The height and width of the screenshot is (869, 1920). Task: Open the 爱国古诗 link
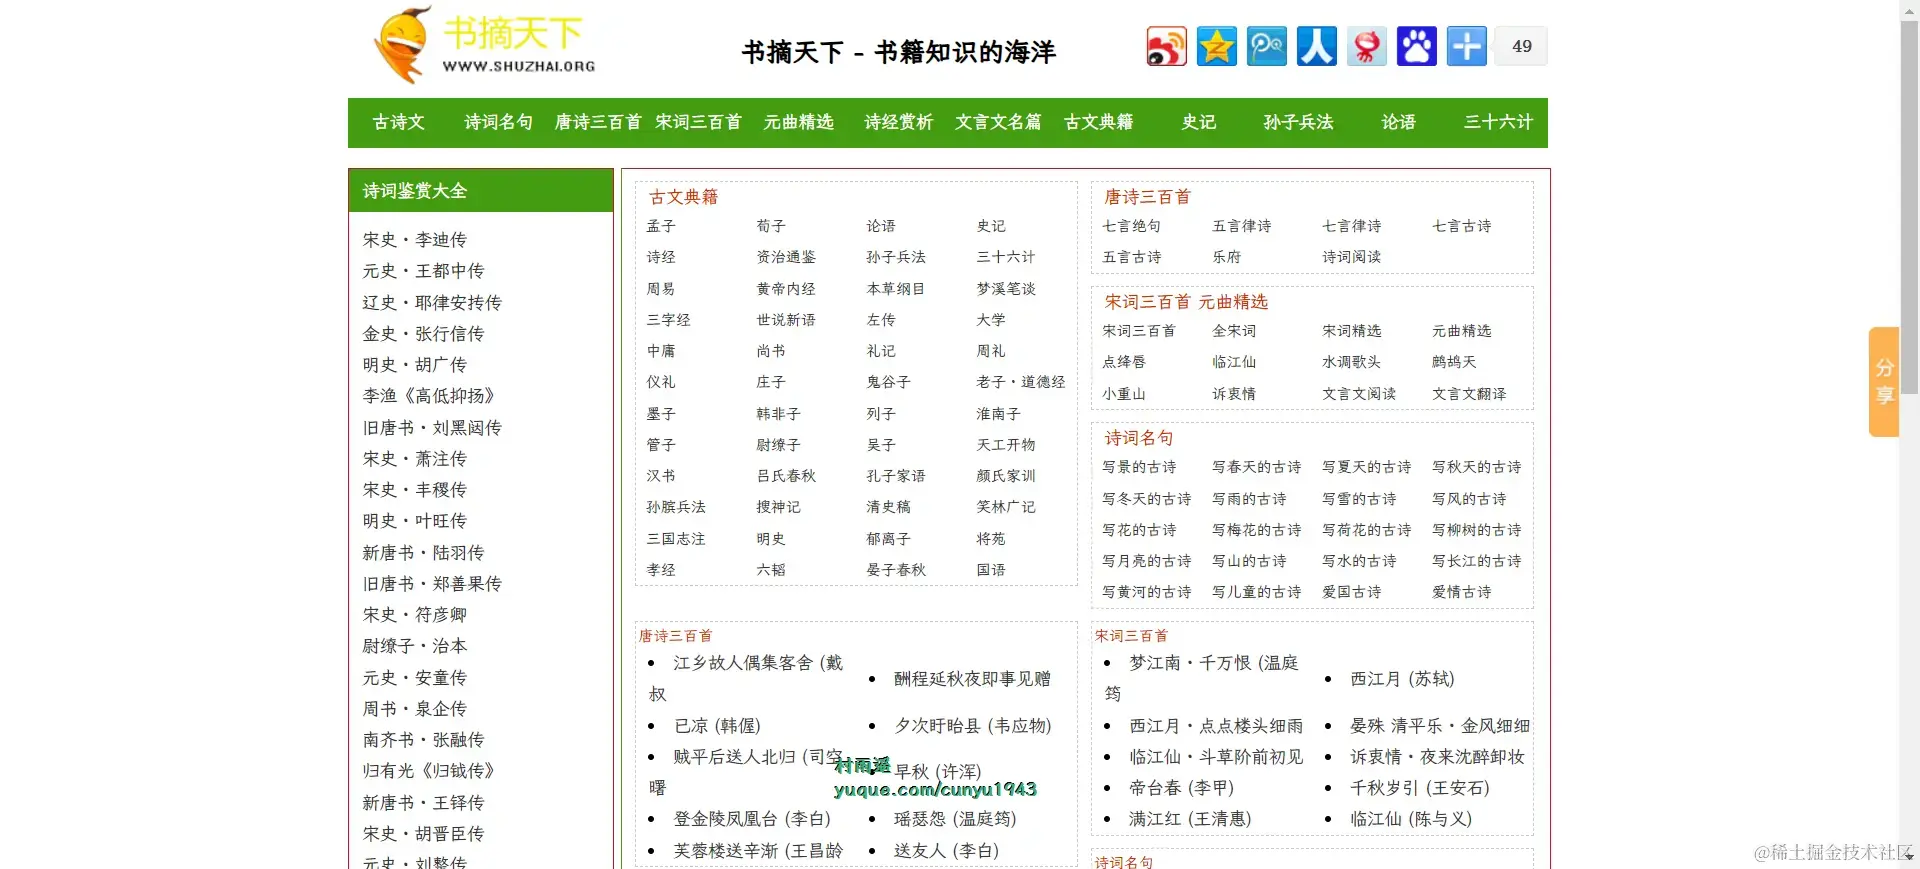1352,592
